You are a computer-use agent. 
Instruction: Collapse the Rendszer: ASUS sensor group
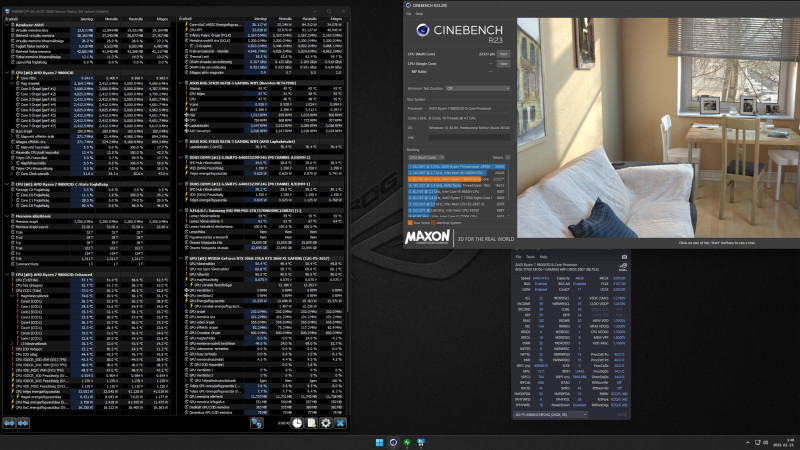[x=7, y=24]
